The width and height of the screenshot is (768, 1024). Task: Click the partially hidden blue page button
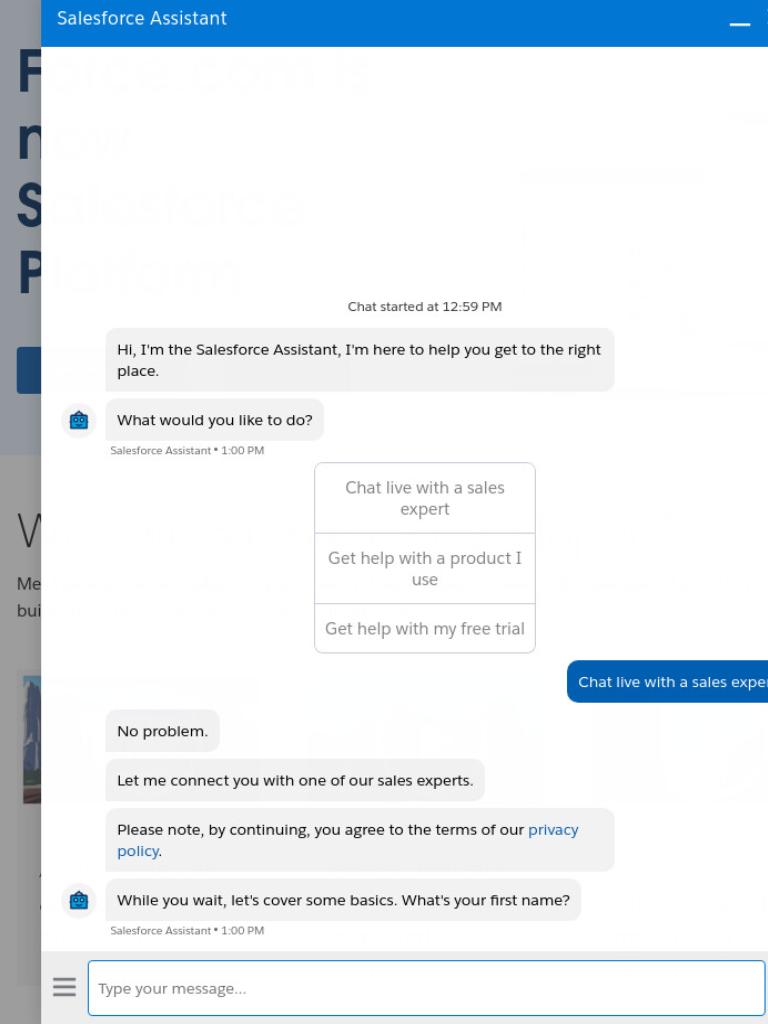[29, 370]
